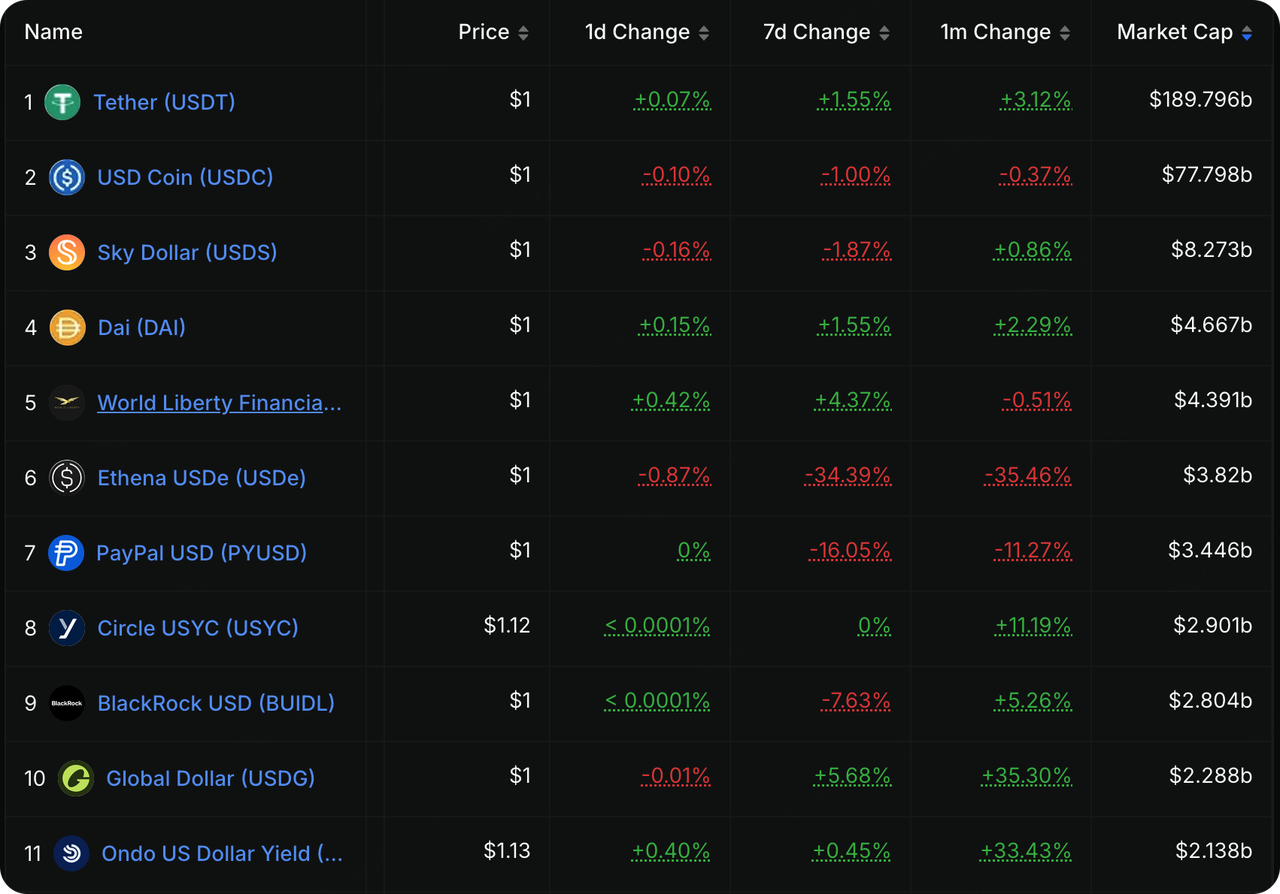The height and width of the screenshot is (894, 1280).
Task: Click the Global Dollar (USDG) green logo
Action: [x=75, y=778]
